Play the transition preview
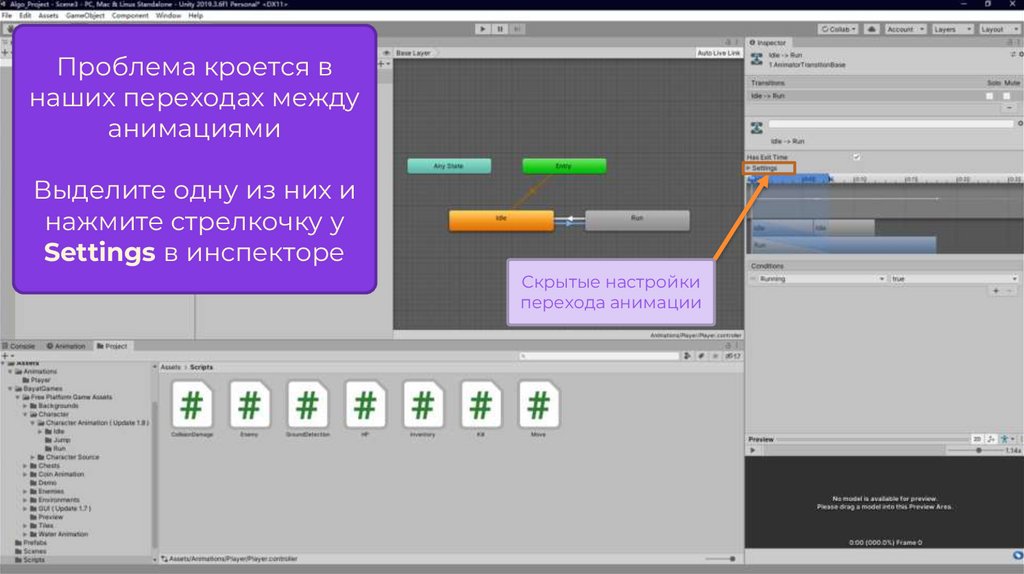This screenshot has width=1024, height=574. coord(753,450)
